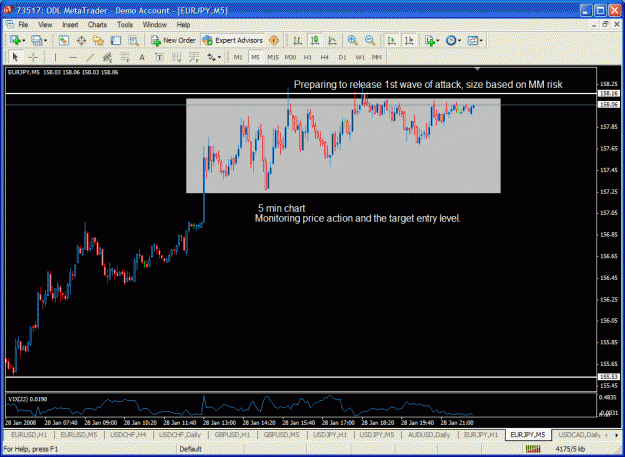625x457 pixels.
Task: Open the Data Window crosshair icon
Action: tap(81, 40)
